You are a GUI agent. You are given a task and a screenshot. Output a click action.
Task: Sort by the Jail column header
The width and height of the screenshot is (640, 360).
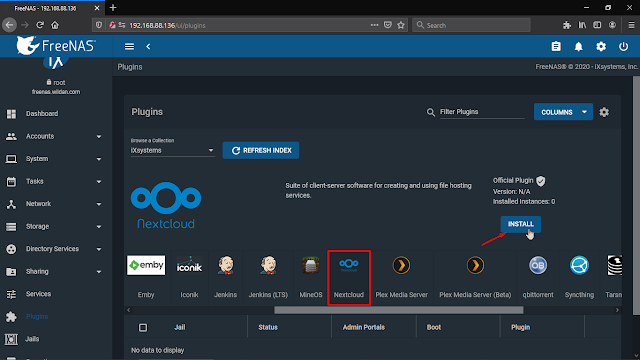pyautogui.click(x=180, y=327)
